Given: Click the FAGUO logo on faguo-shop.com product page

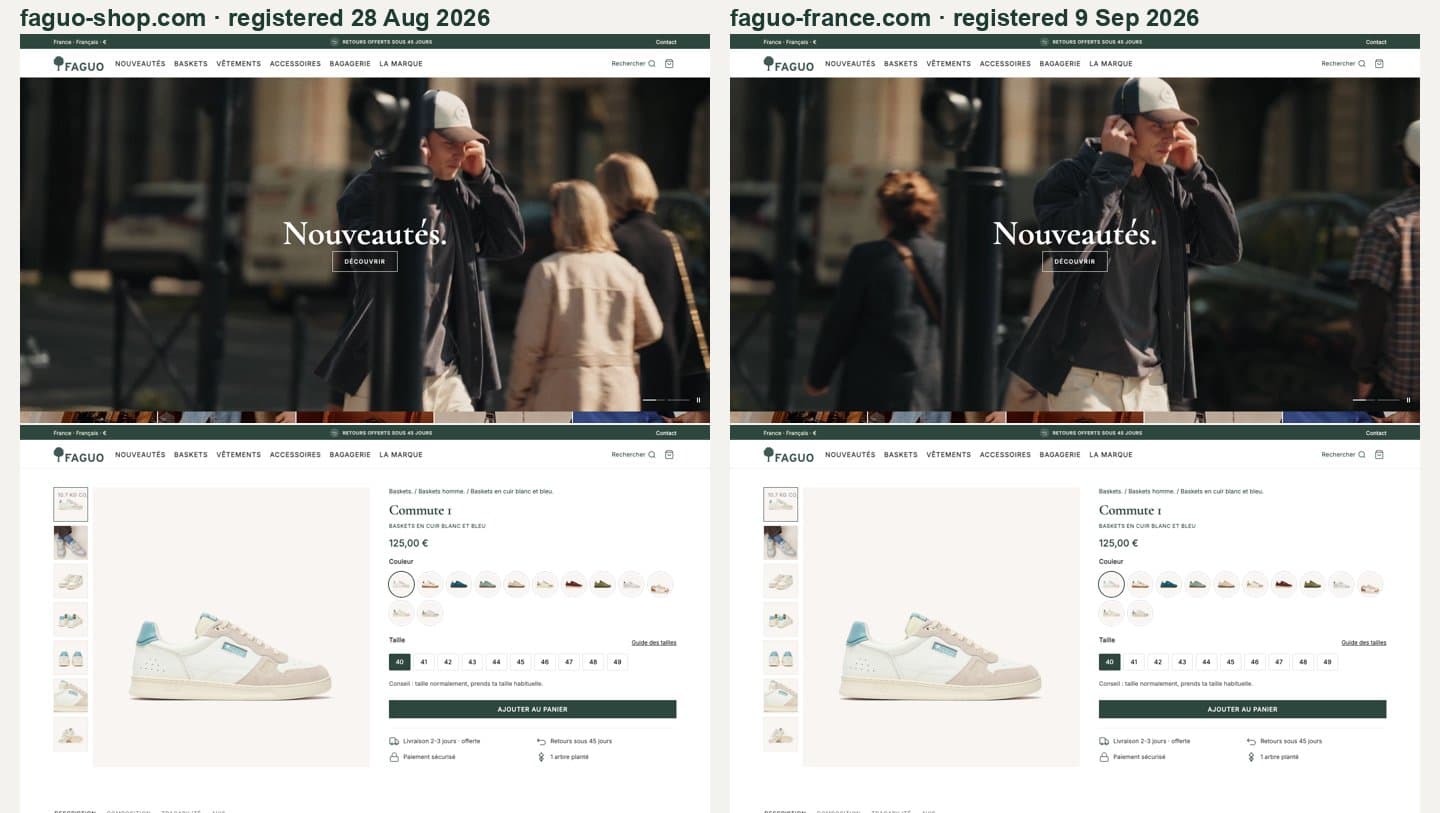Looking at the screenshot, I should click(x=78, y=455).
